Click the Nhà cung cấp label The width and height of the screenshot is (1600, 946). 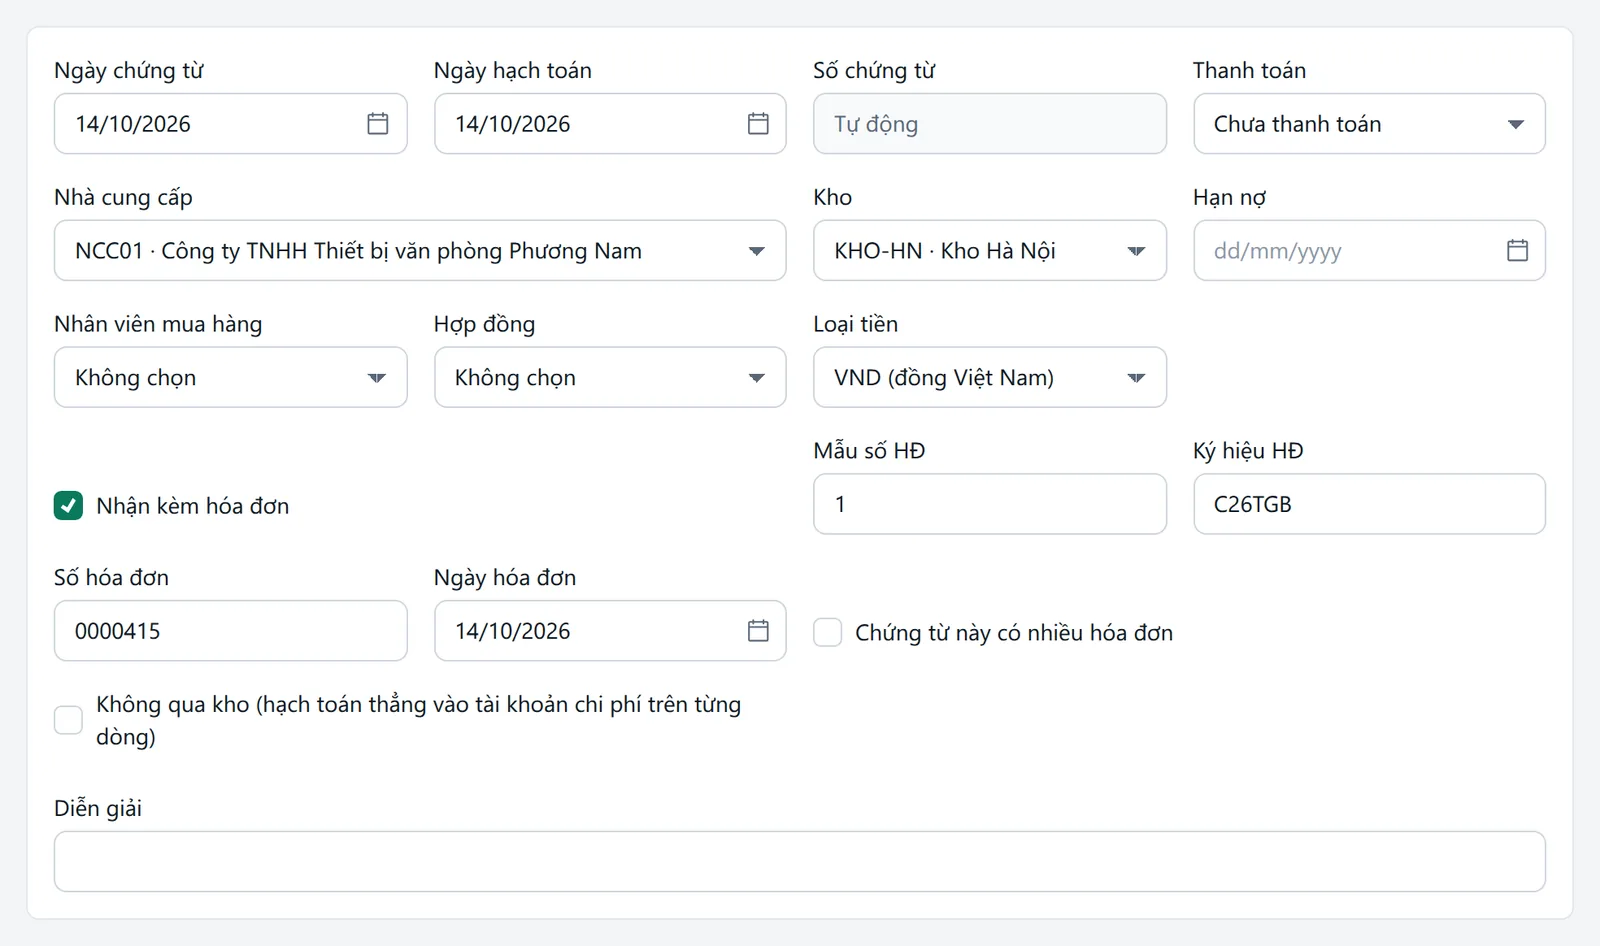pyautogui.click(x=123, y=197)
